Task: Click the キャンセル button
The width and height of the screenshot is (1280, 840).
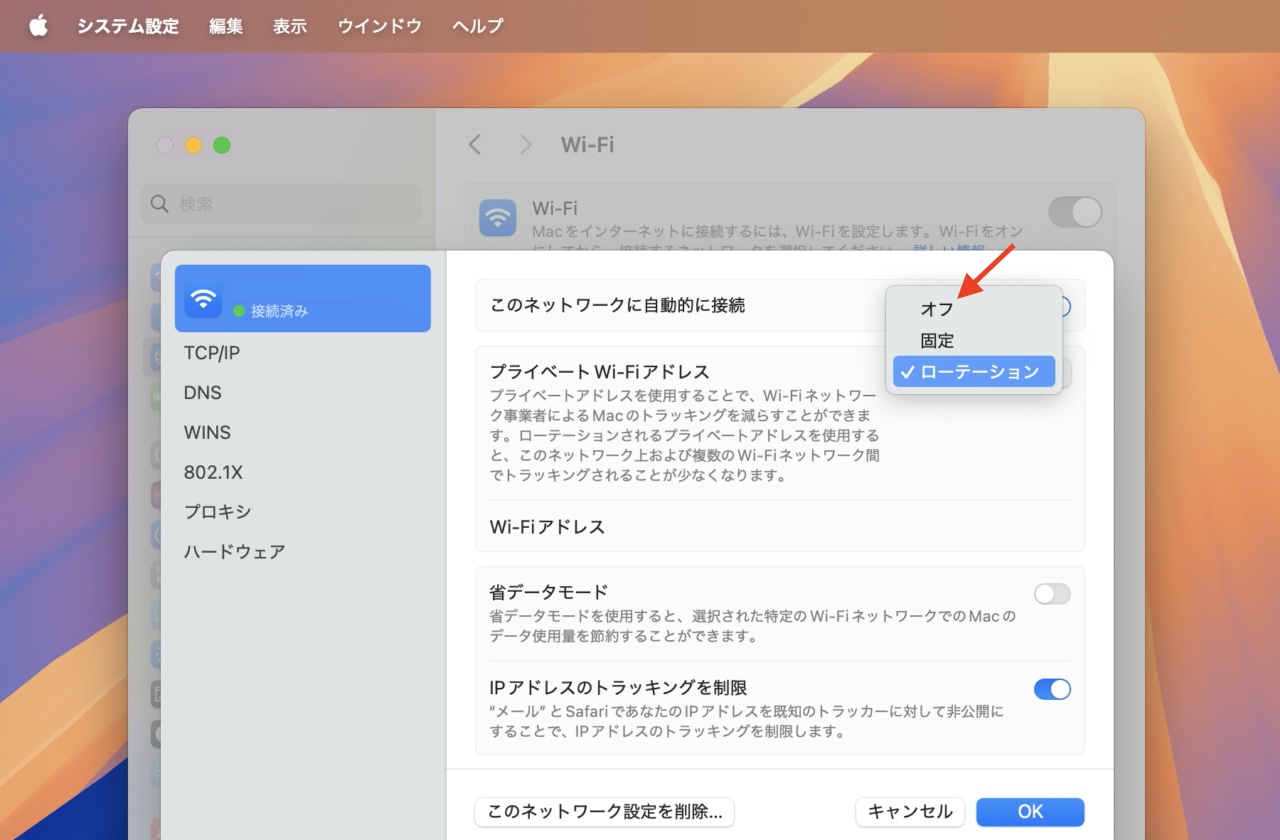Action: point(910,812)
